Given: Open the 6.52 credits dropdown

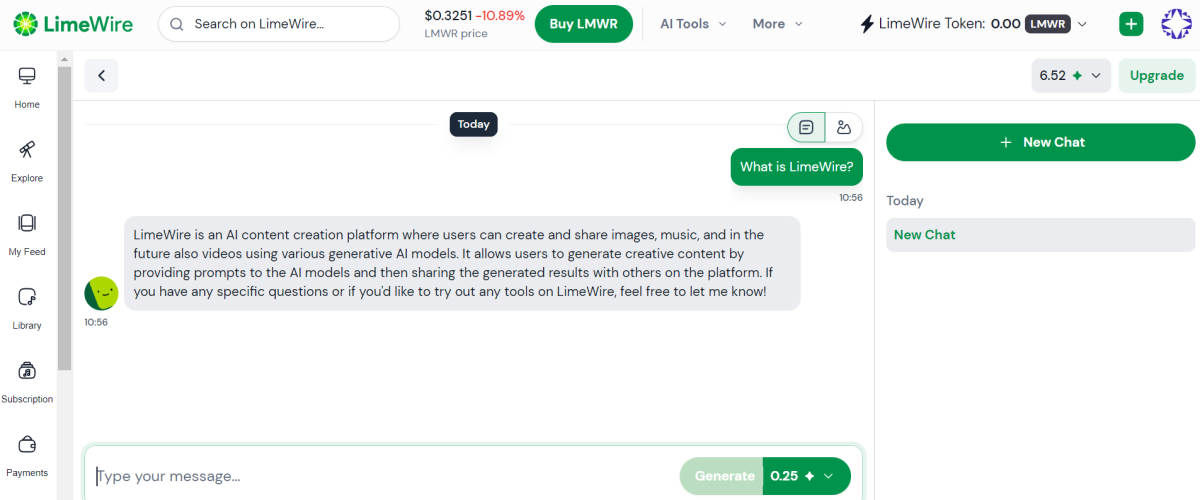Looking at the screenshot, I should [1070, 76].
